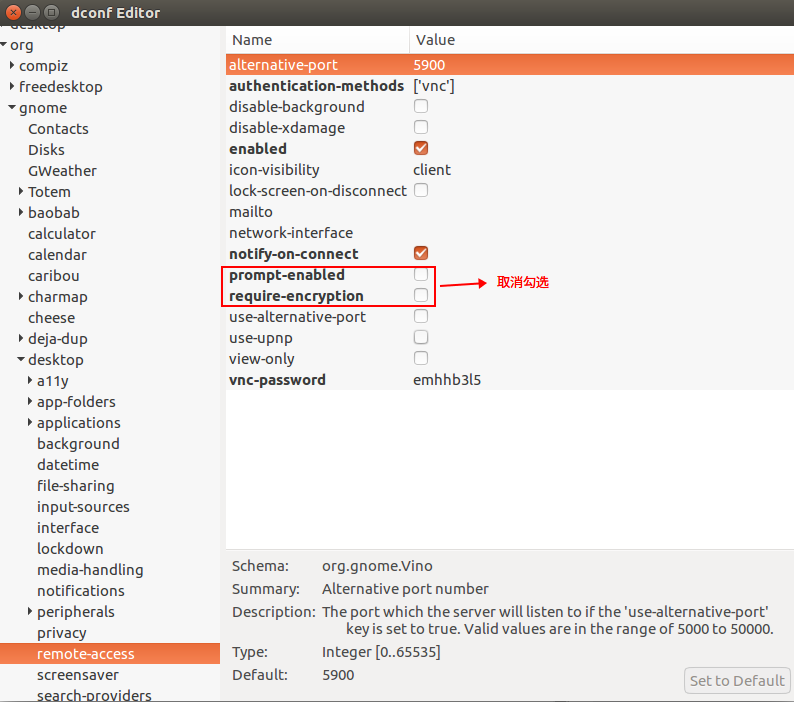Select the Disks tree item
Screen dimensions: 794x702
tap(46, 150)
